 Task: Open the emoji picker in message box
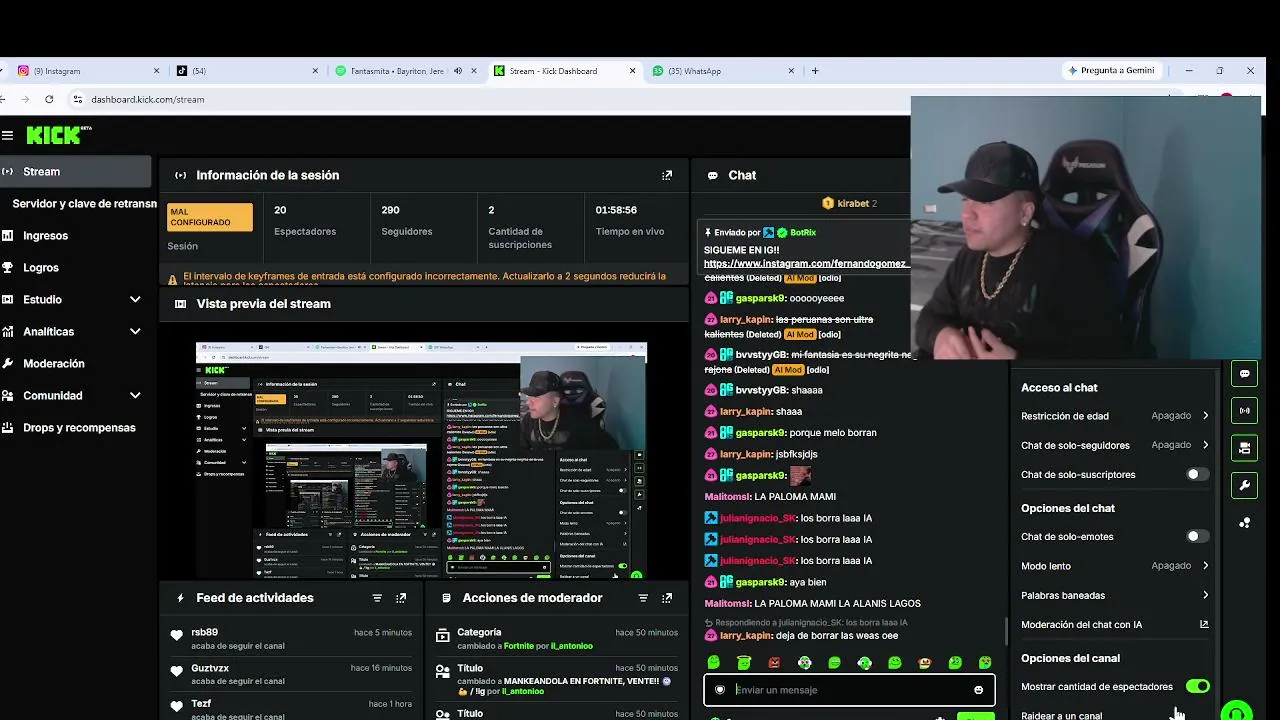point(978,690)
